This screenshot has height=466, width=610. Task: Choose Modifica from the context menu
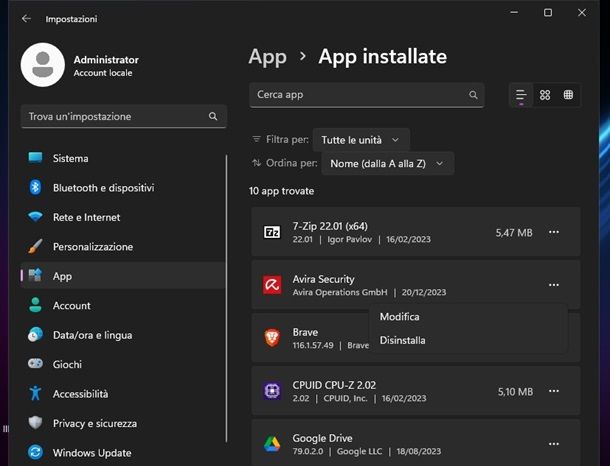468,317
